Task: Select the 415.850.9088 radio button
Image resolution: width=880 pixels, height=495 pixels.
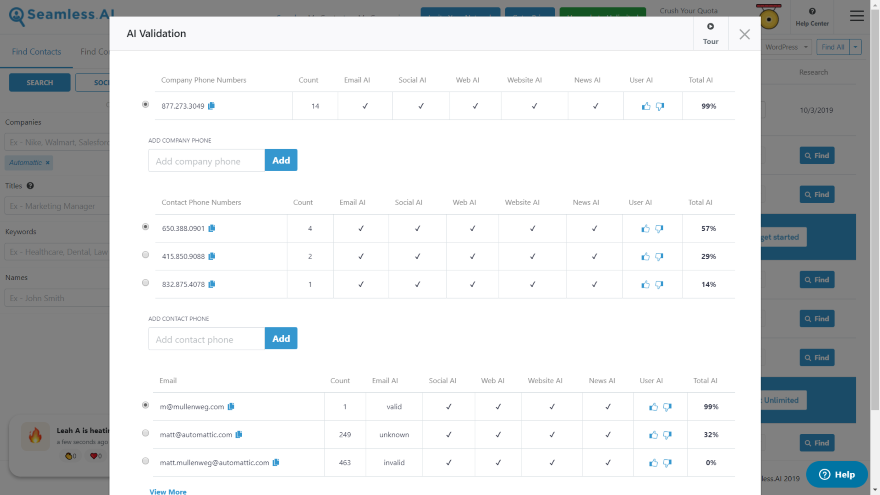Action: [x=145, y=255]
